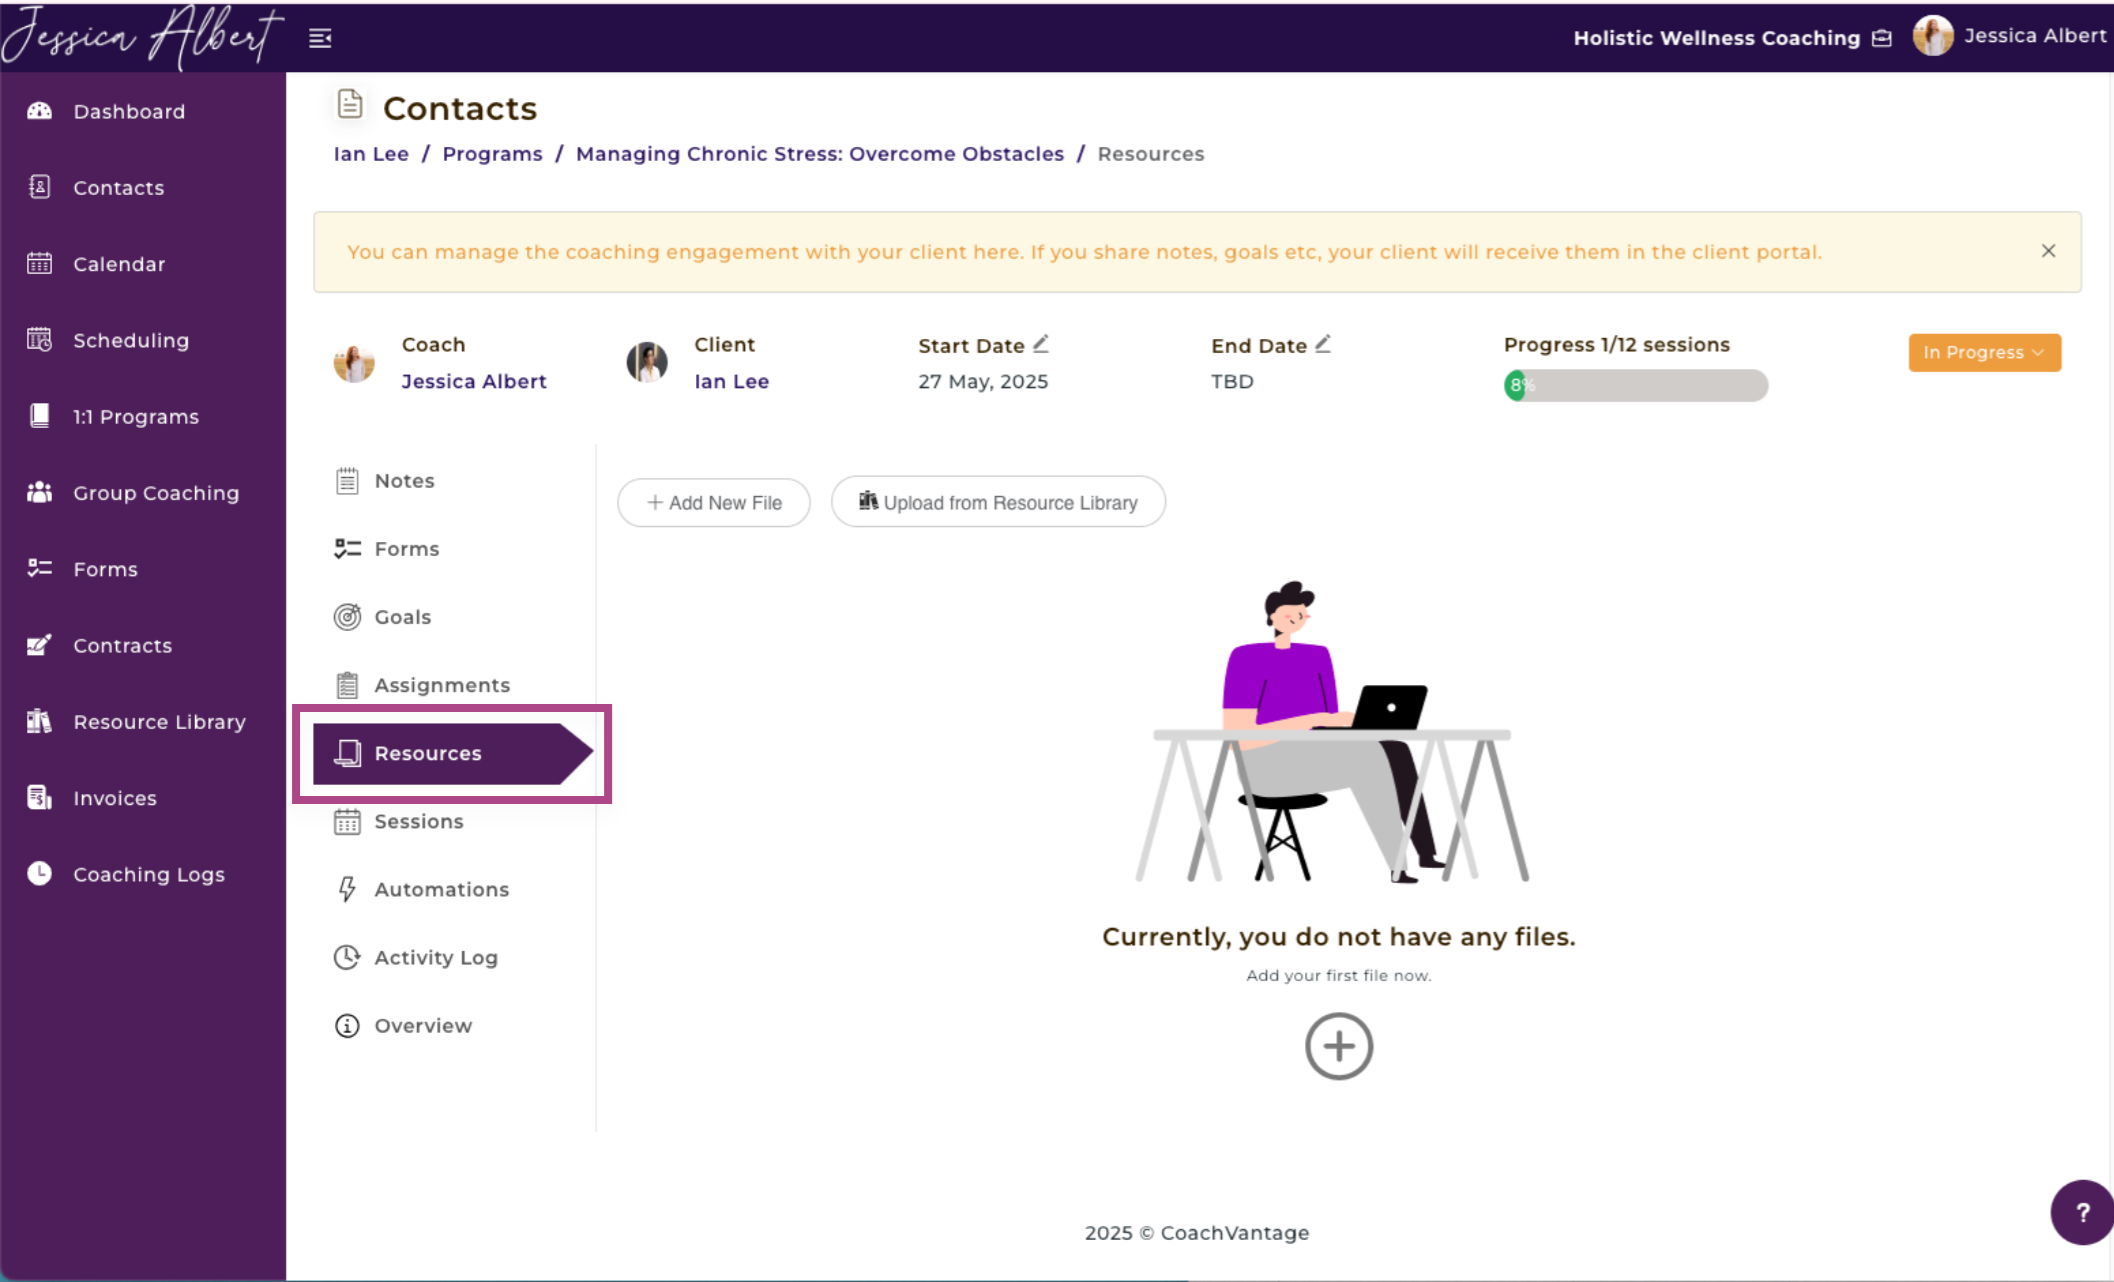Image resolution: width=2114 pixels, height=1282 pixels.
Task: Click the Add New File button
Action: pos(714,502)
